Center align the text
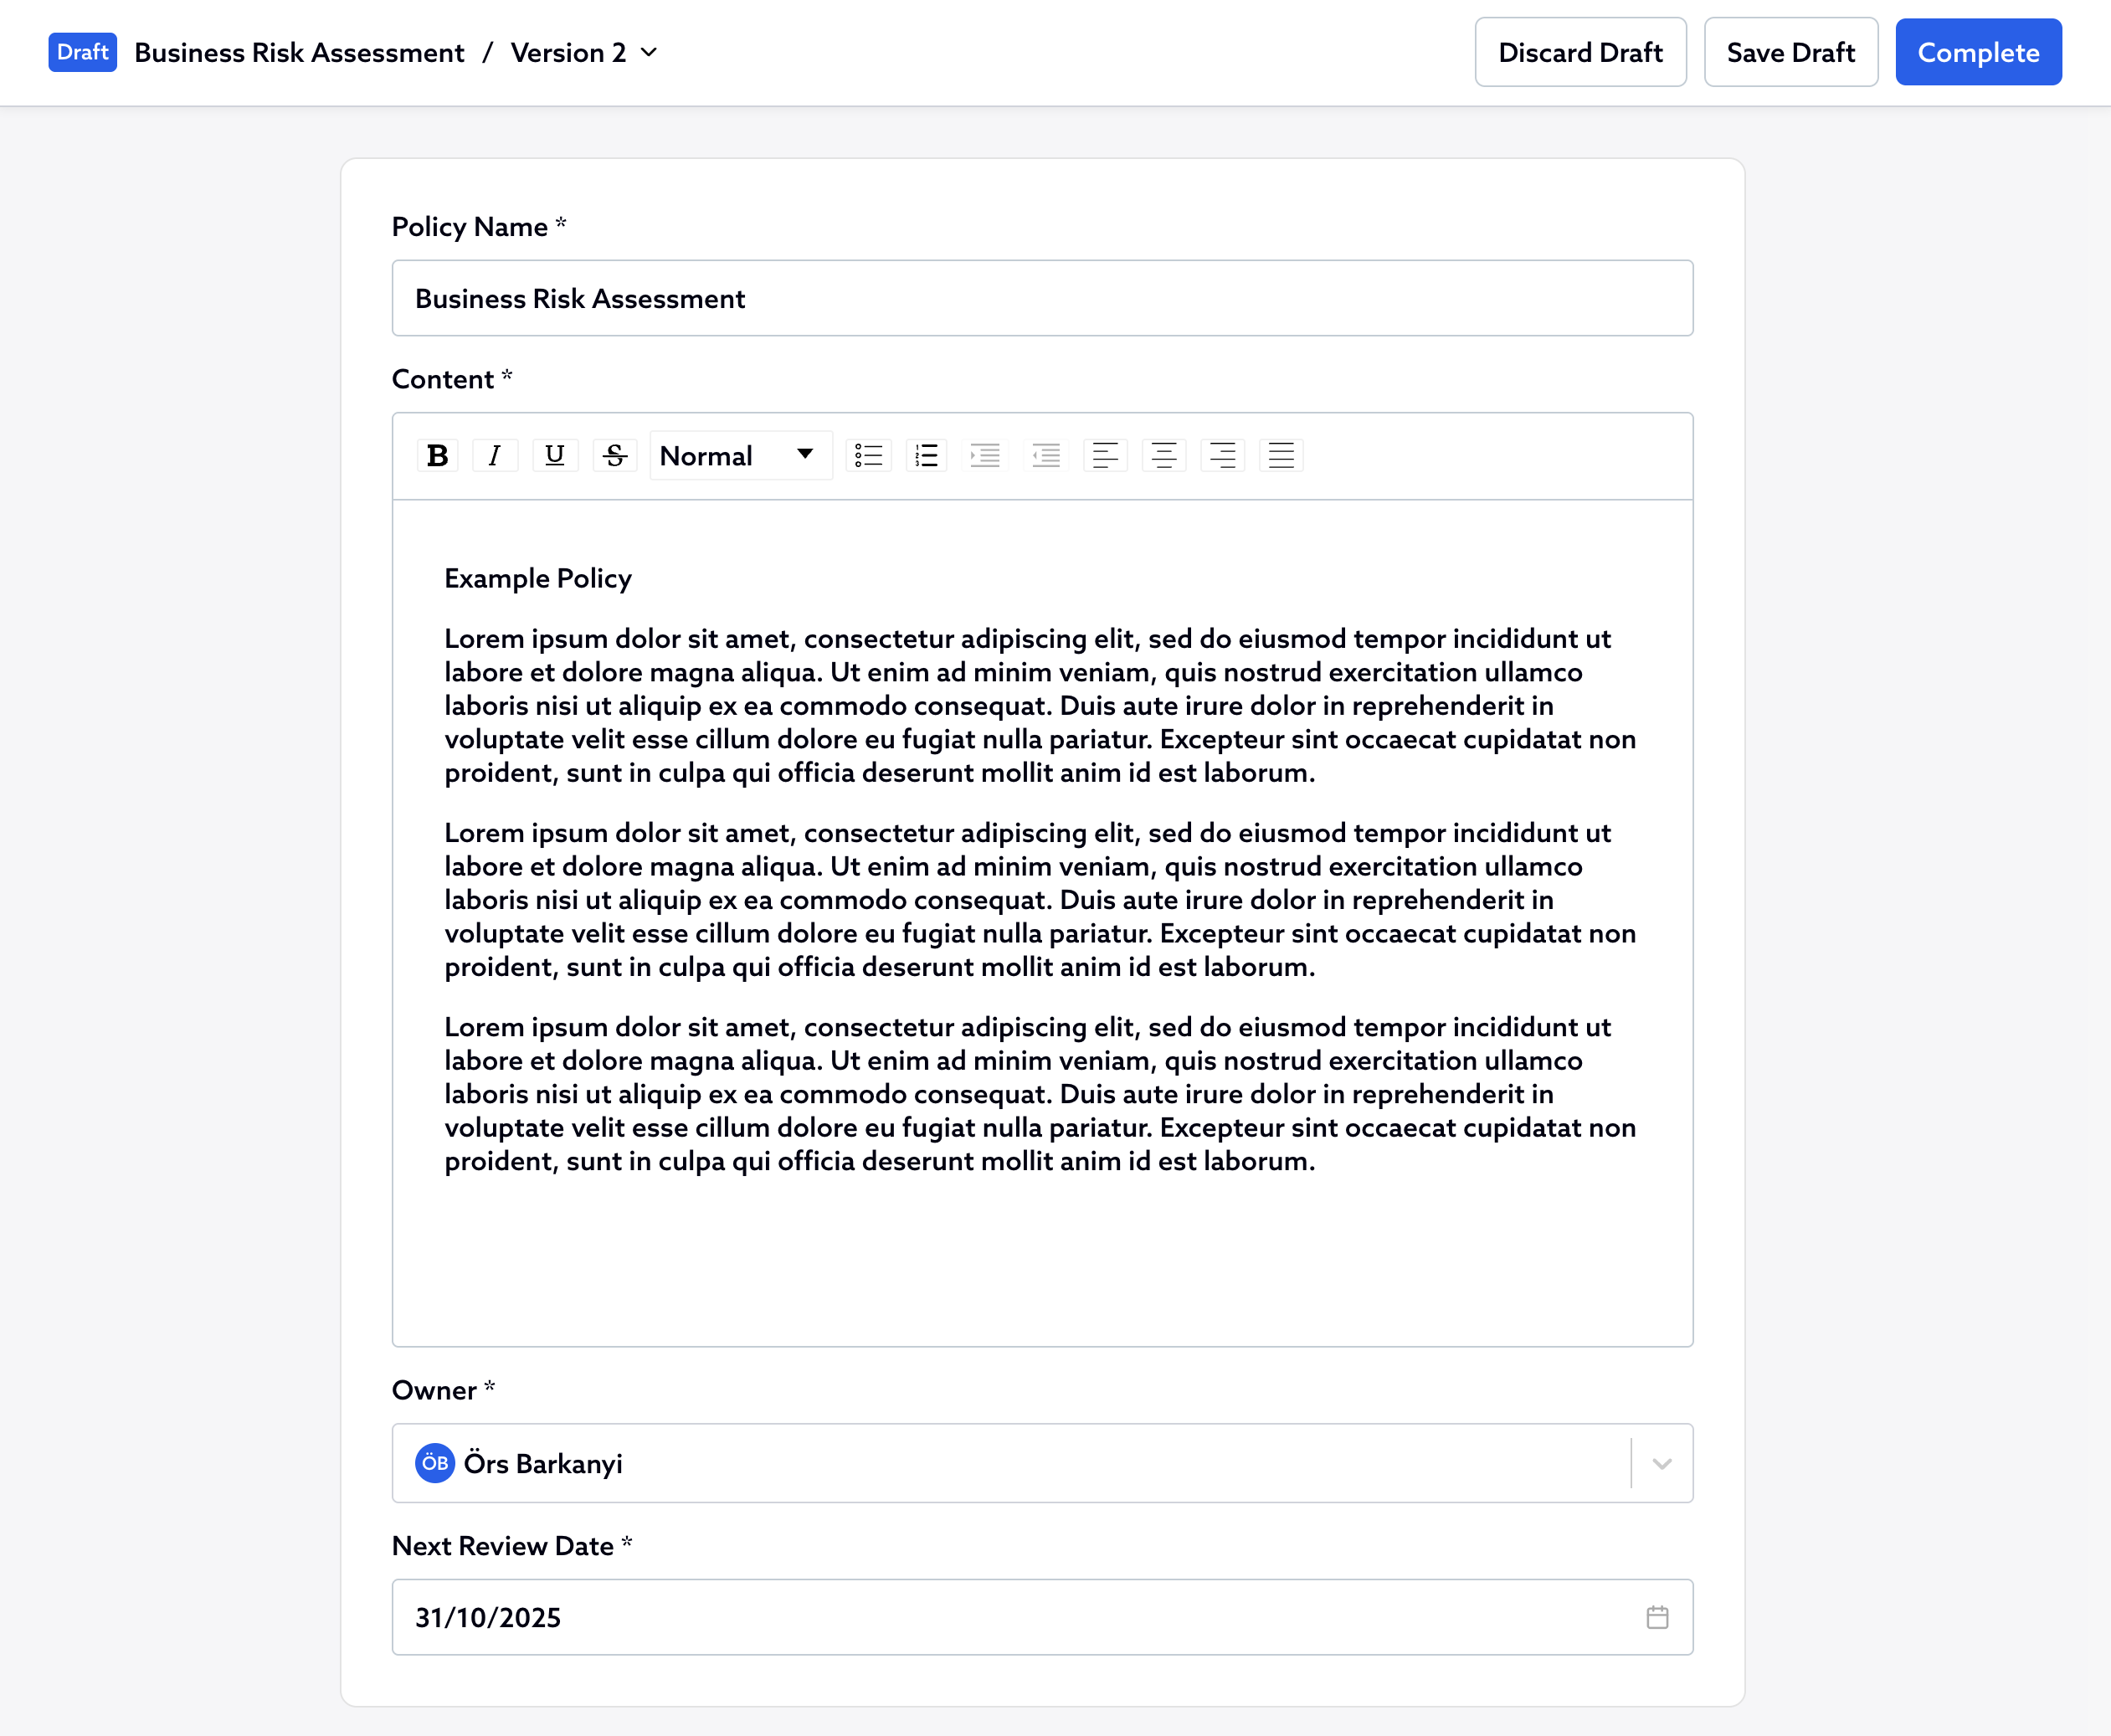 click(1164, 456)
